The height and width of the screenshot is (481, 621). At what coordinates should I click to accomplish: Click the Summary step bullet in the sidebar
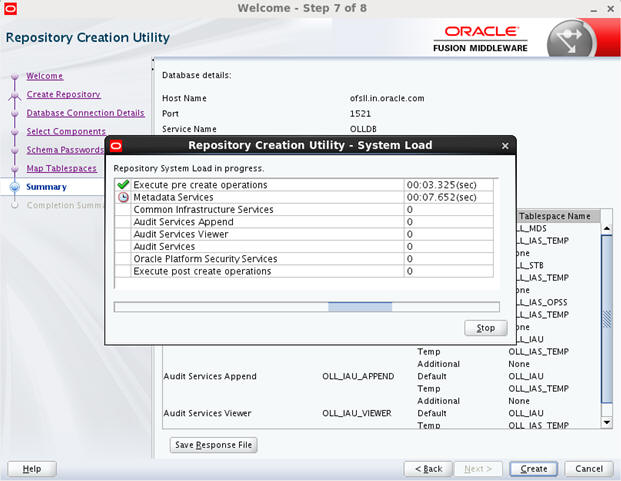(15, 187)
